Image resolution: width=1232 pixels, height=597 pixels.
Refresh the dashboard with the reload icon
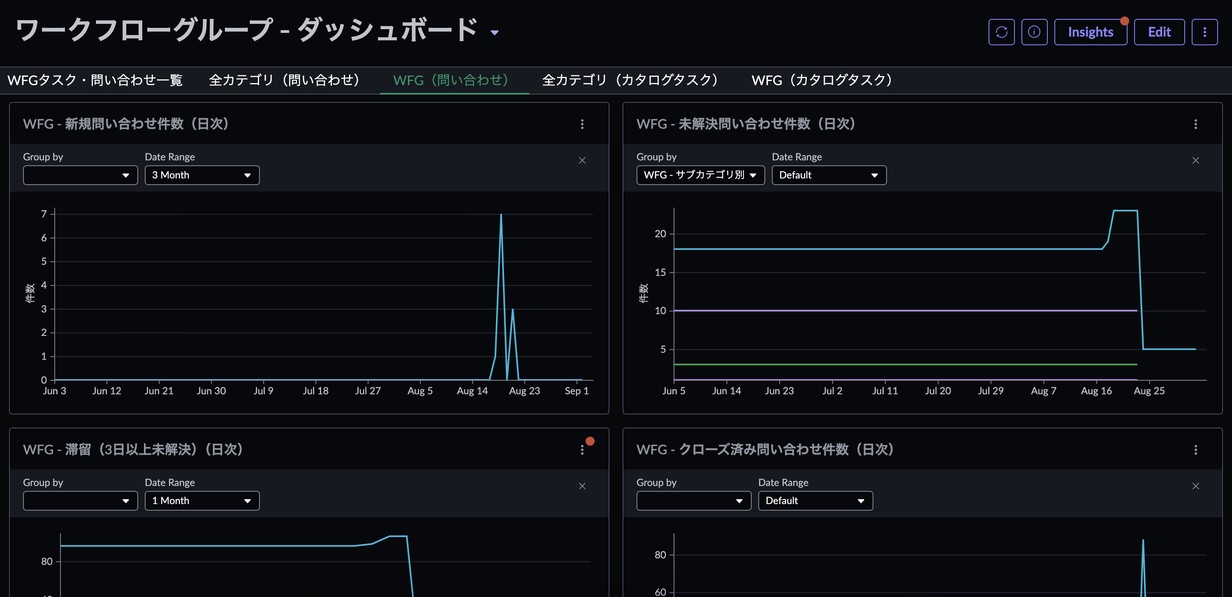coord(1001,32)
